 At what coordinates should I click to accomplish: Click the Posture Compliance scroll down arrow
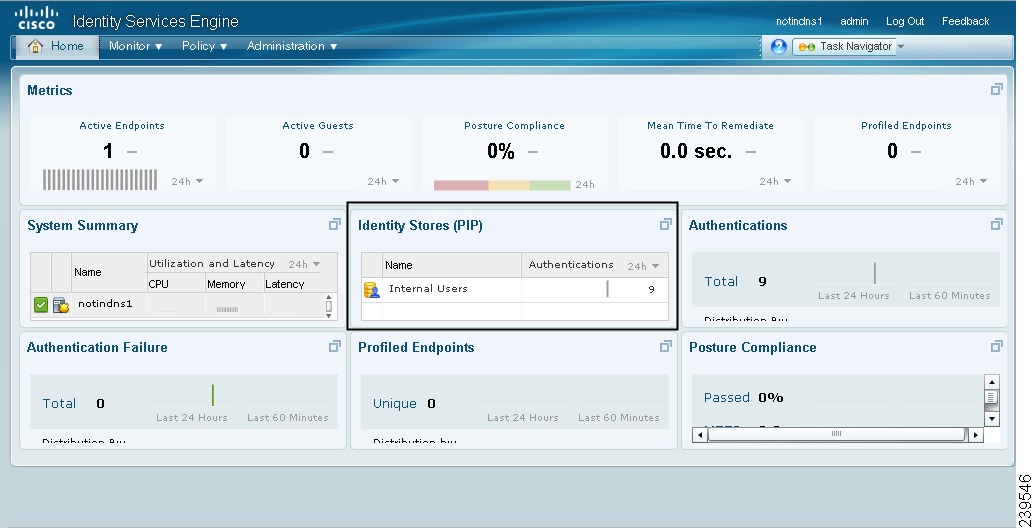991,418
